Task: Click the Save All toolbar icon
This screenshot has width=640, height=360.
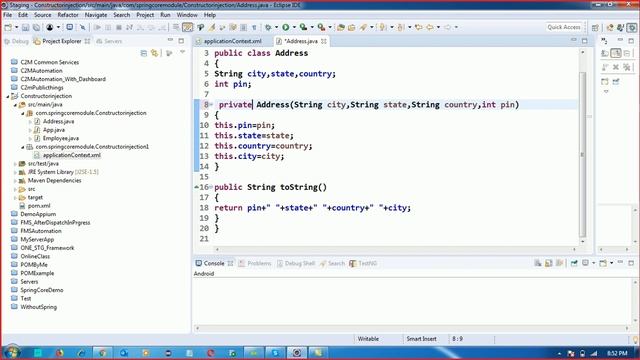Action: click(36, 27)
